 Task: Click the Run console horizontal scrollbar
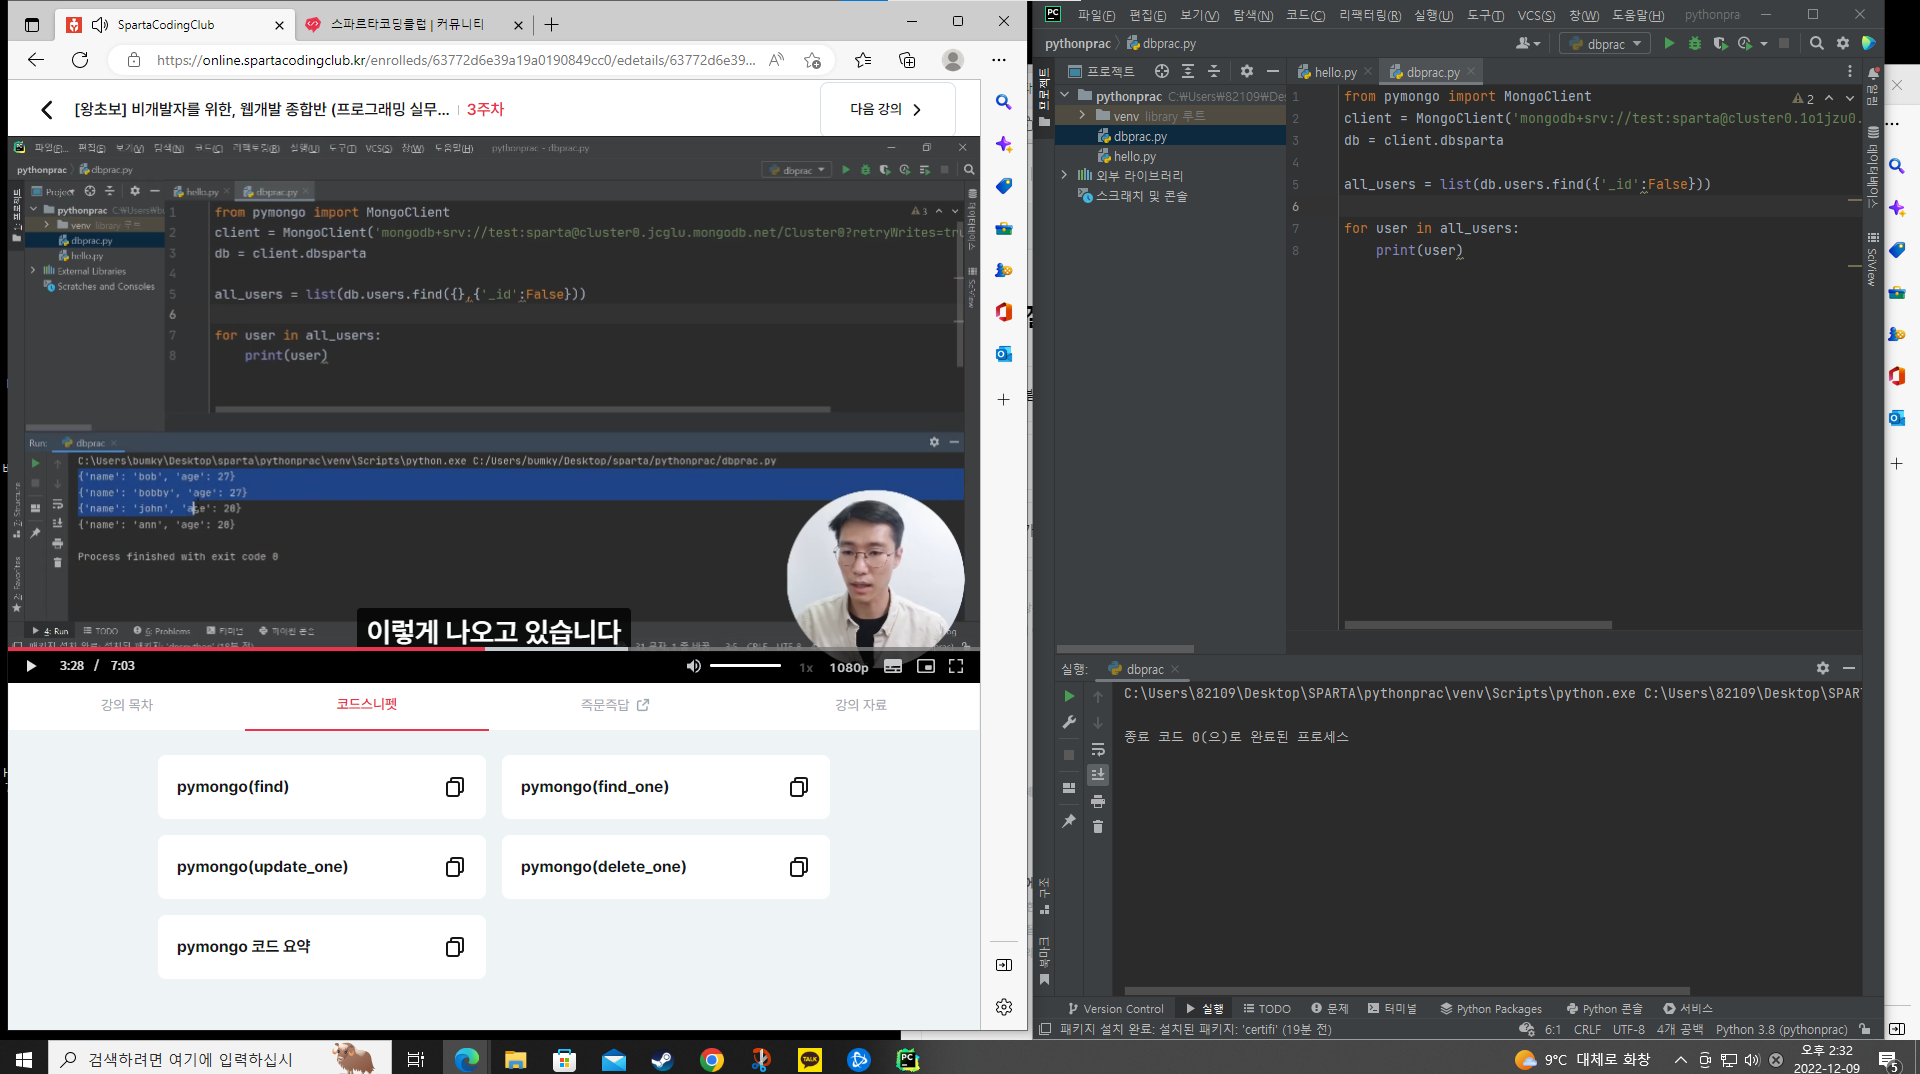pyautogui.click(x=1407, y=991)
